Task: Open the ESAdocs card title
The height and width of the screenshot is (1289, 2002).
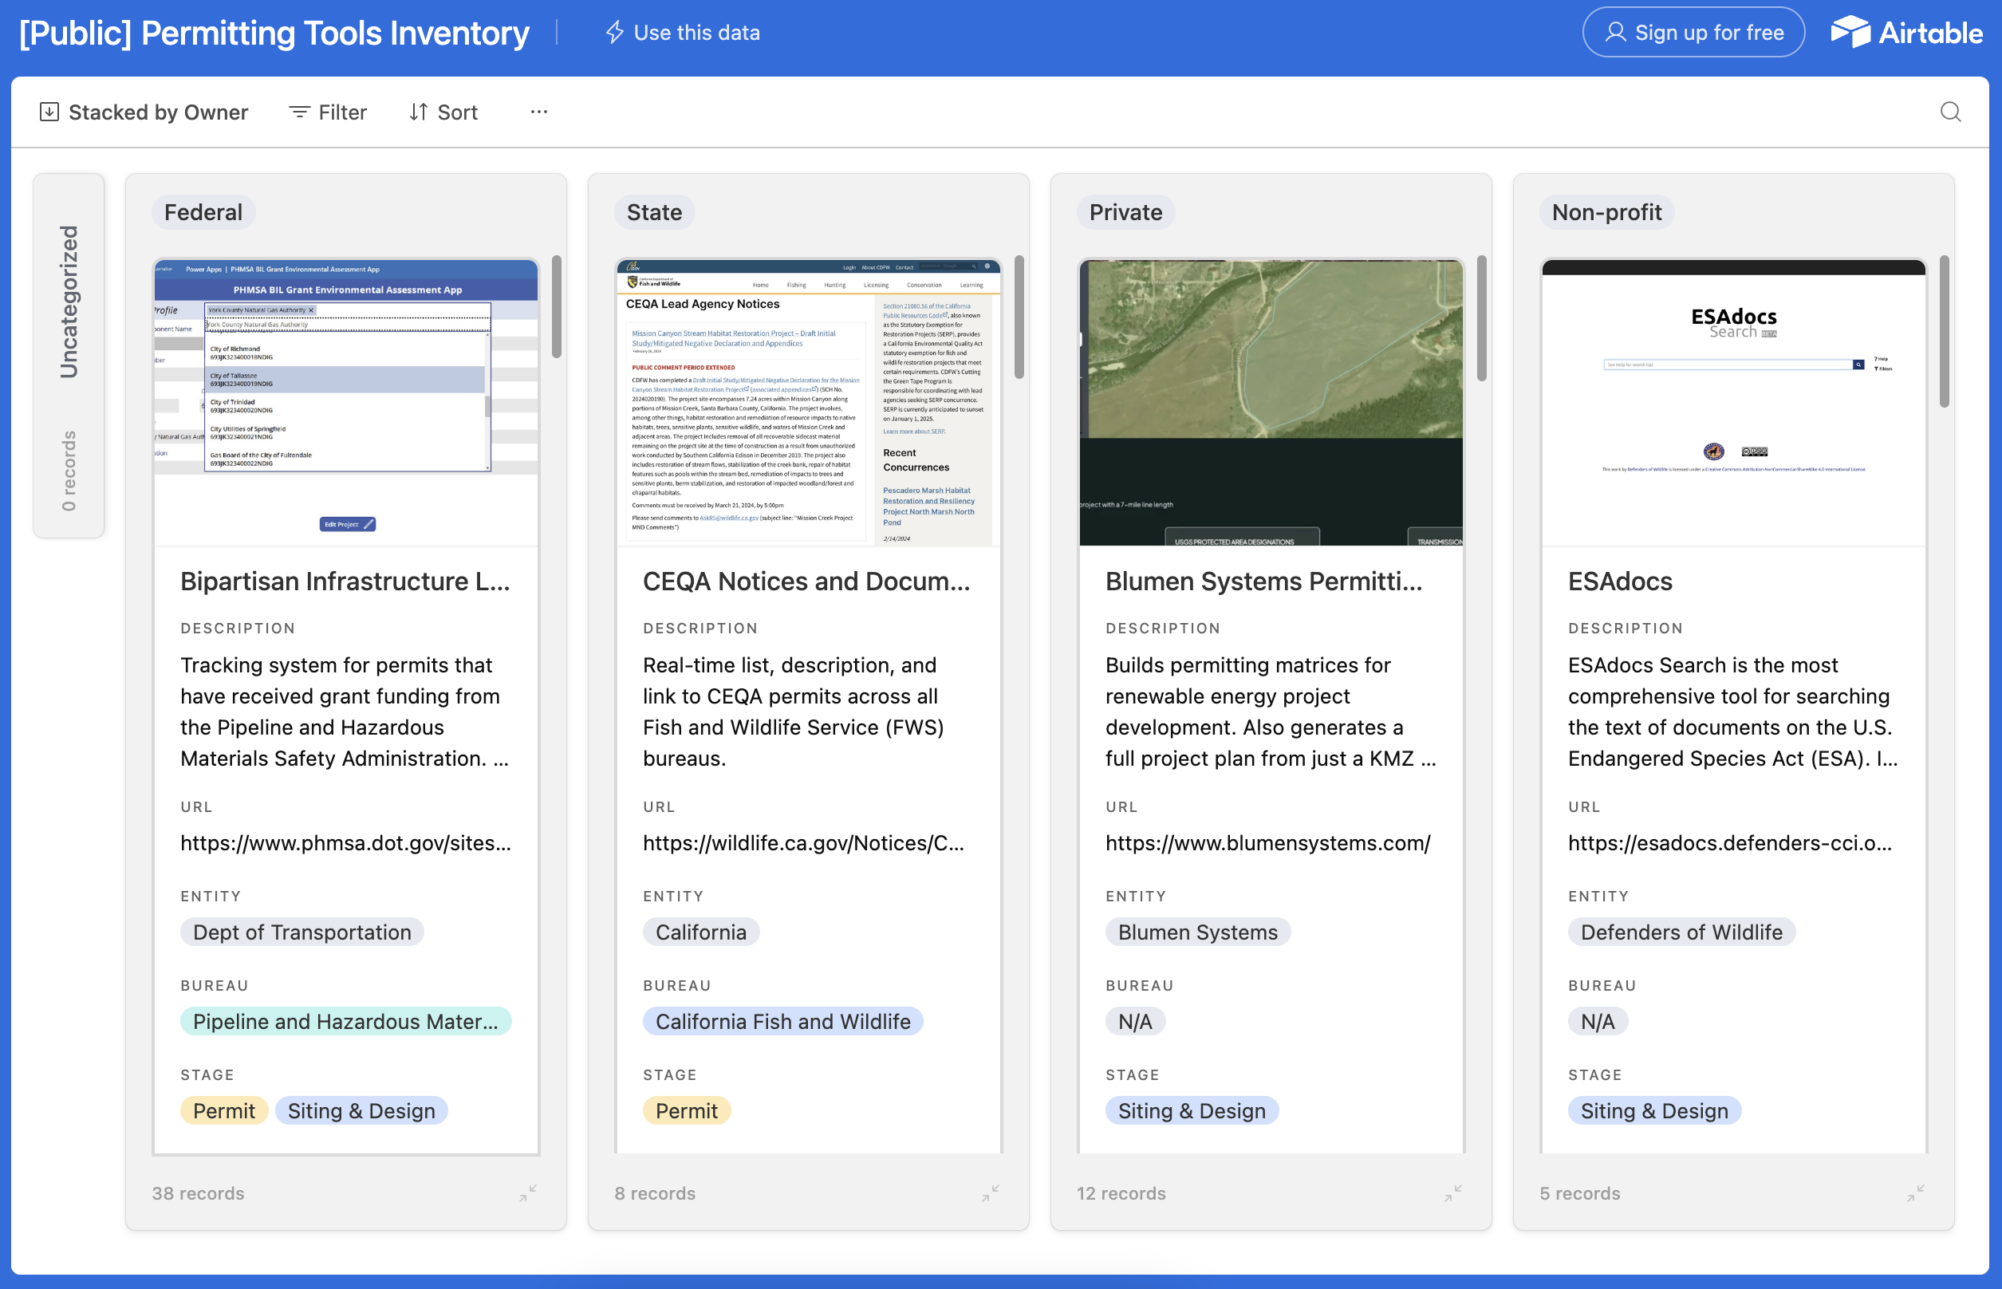Action: coord(1619,581)
